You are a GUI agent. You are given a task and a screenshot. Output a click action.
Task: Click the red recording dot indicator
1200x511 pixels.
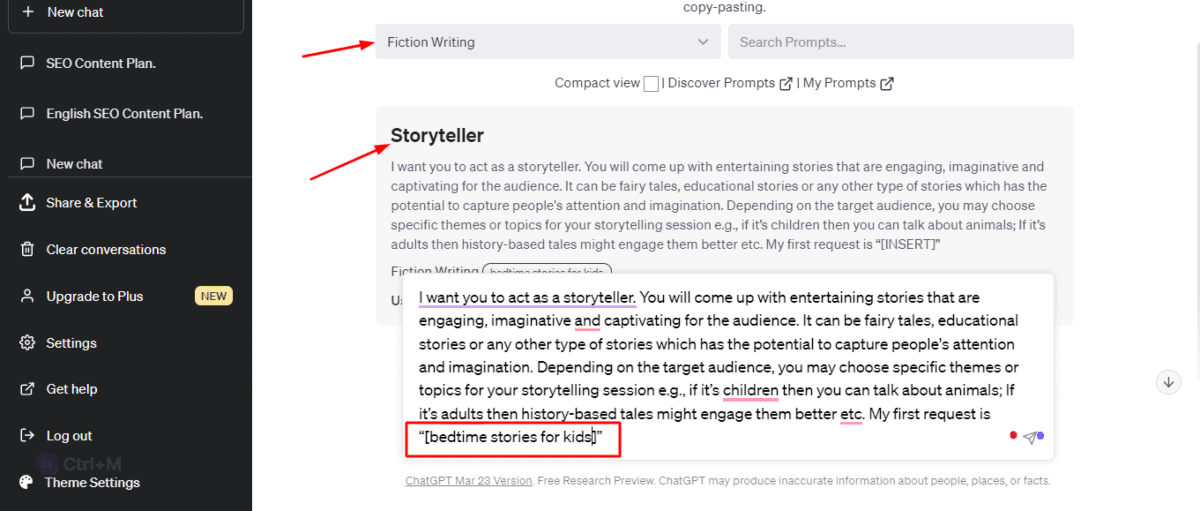1013,435
